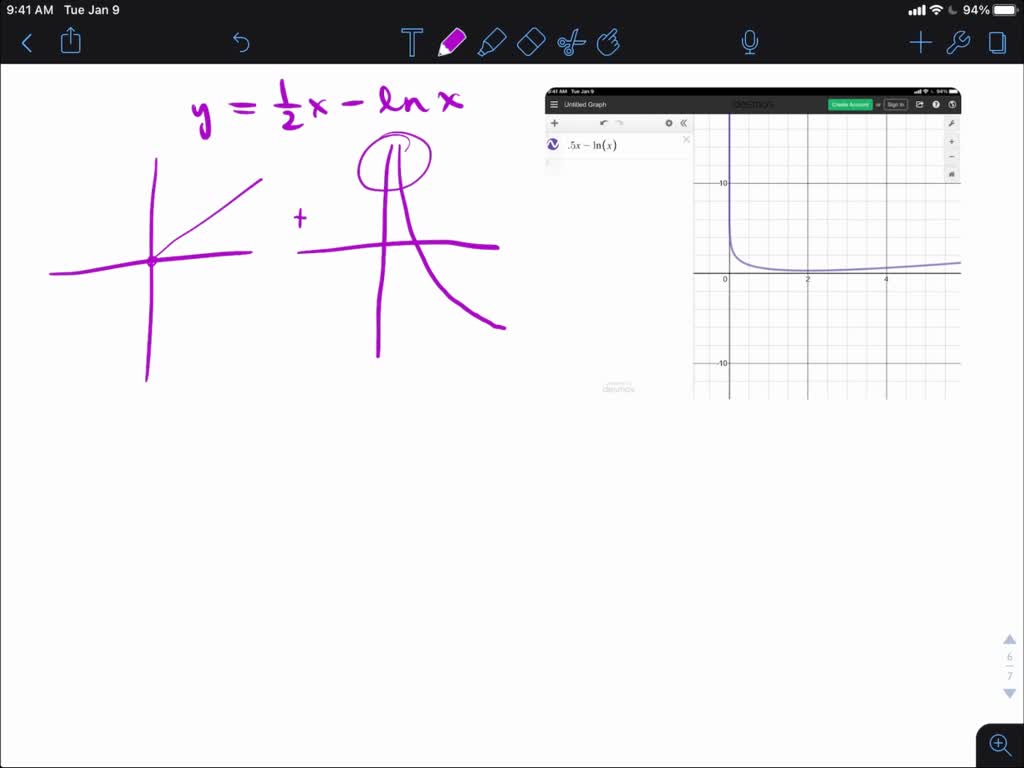This screenshot has width=1024, height=768.
Task: Select the Text tool
Action: 411,42
